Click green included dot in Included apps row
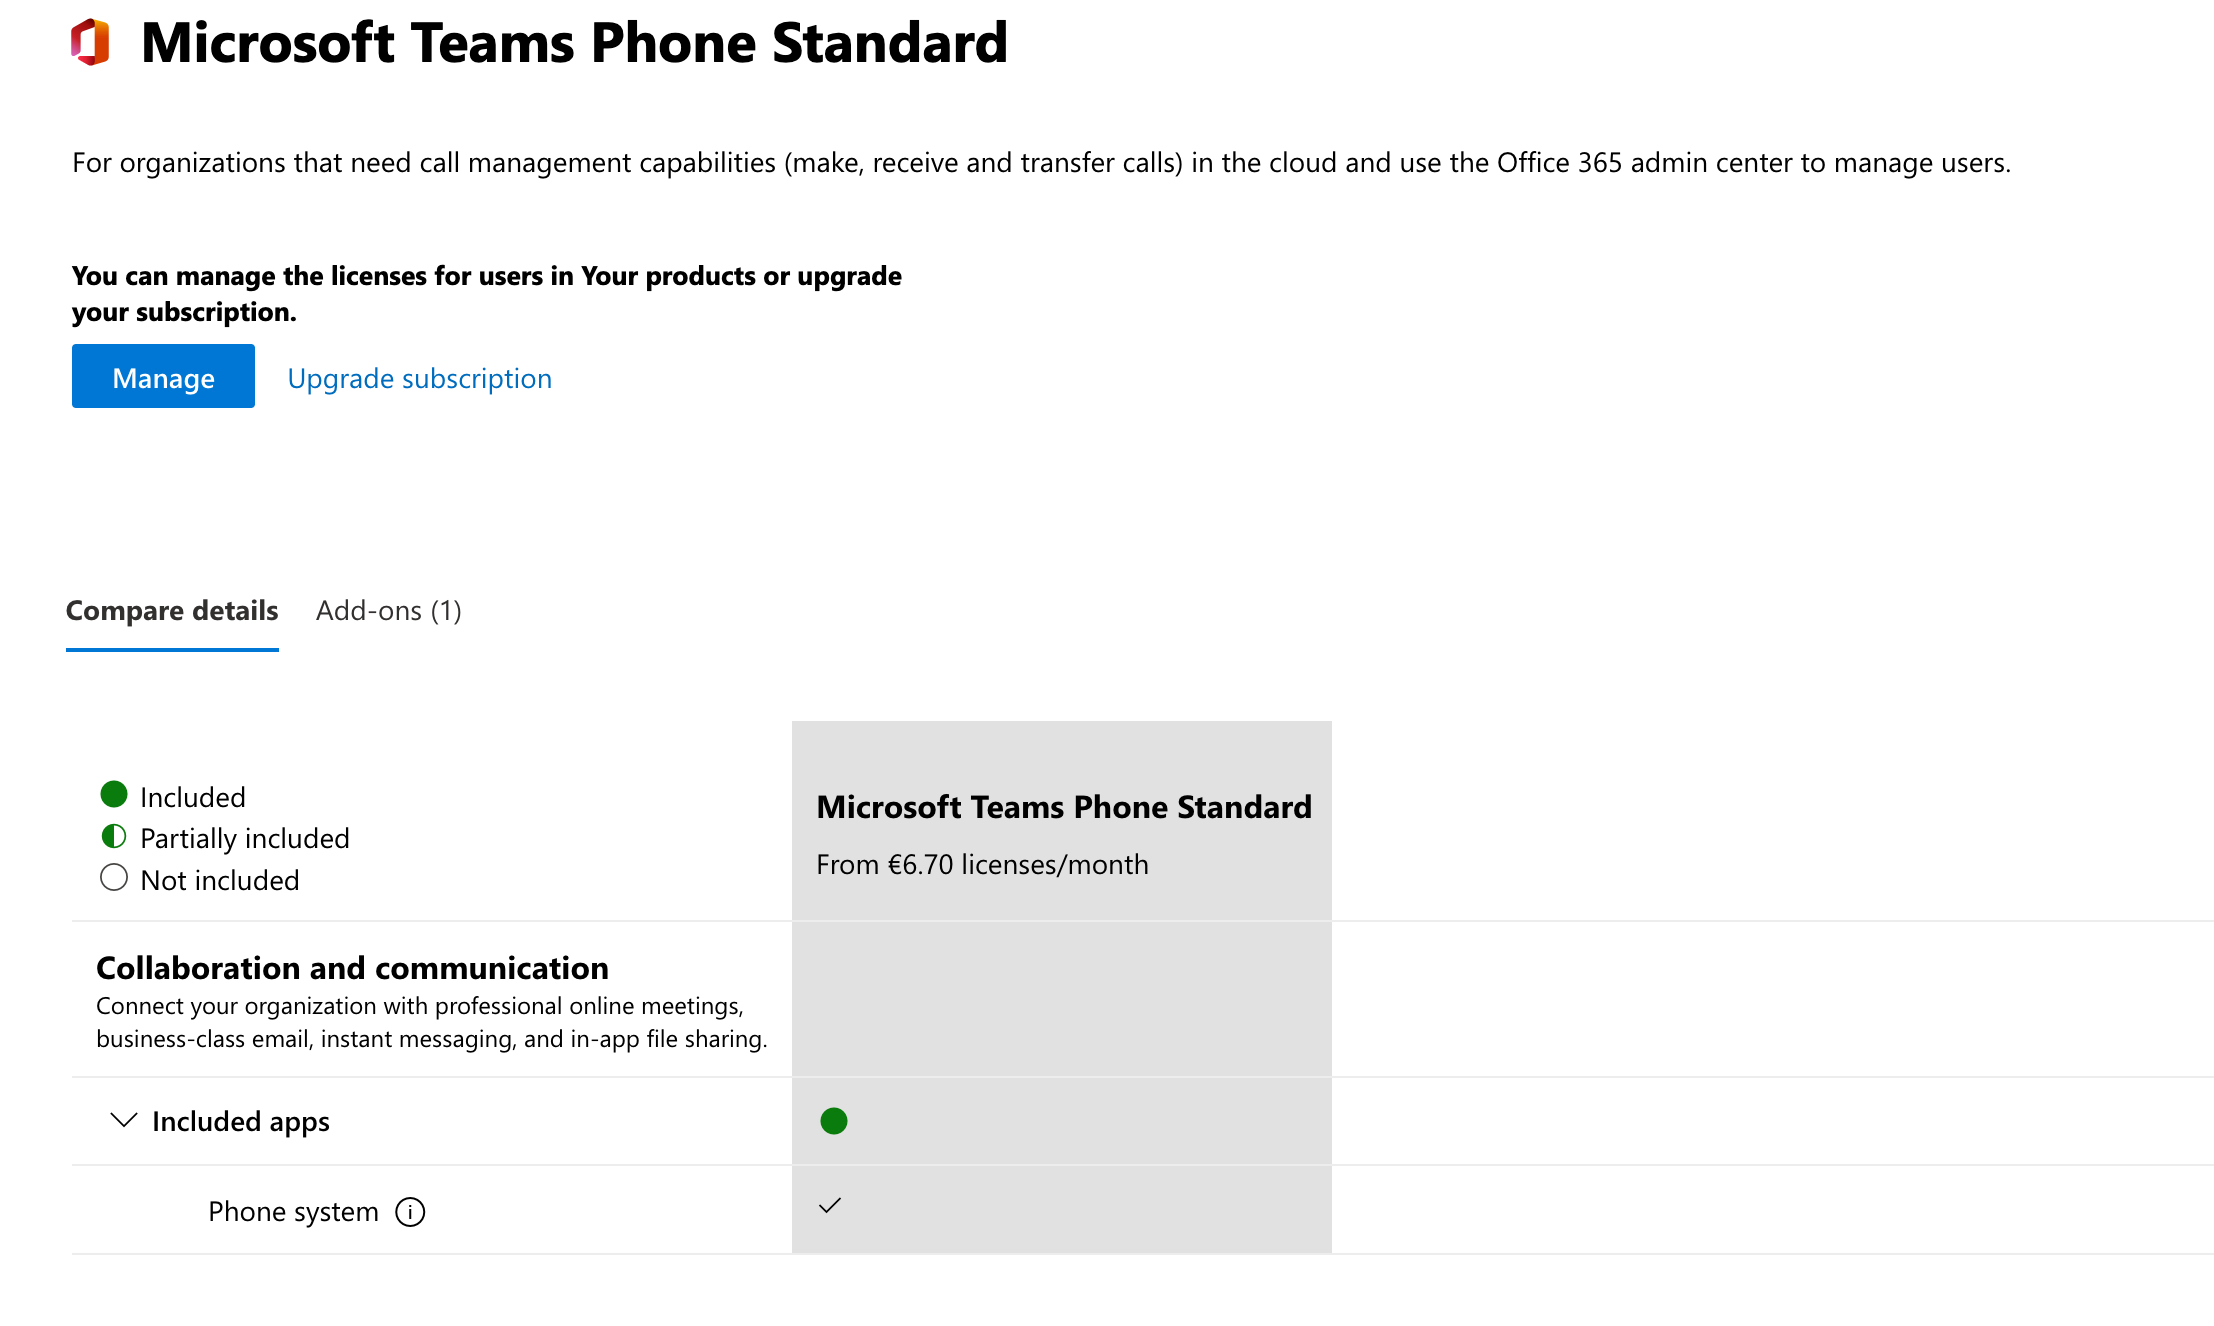The width and height of the screenshot is (2214, 1326). point(834,1121)
